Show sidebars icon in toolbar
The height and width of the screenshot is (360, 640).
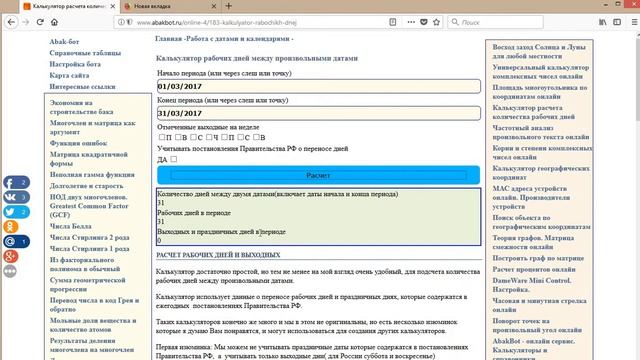(x=617, y=22)
